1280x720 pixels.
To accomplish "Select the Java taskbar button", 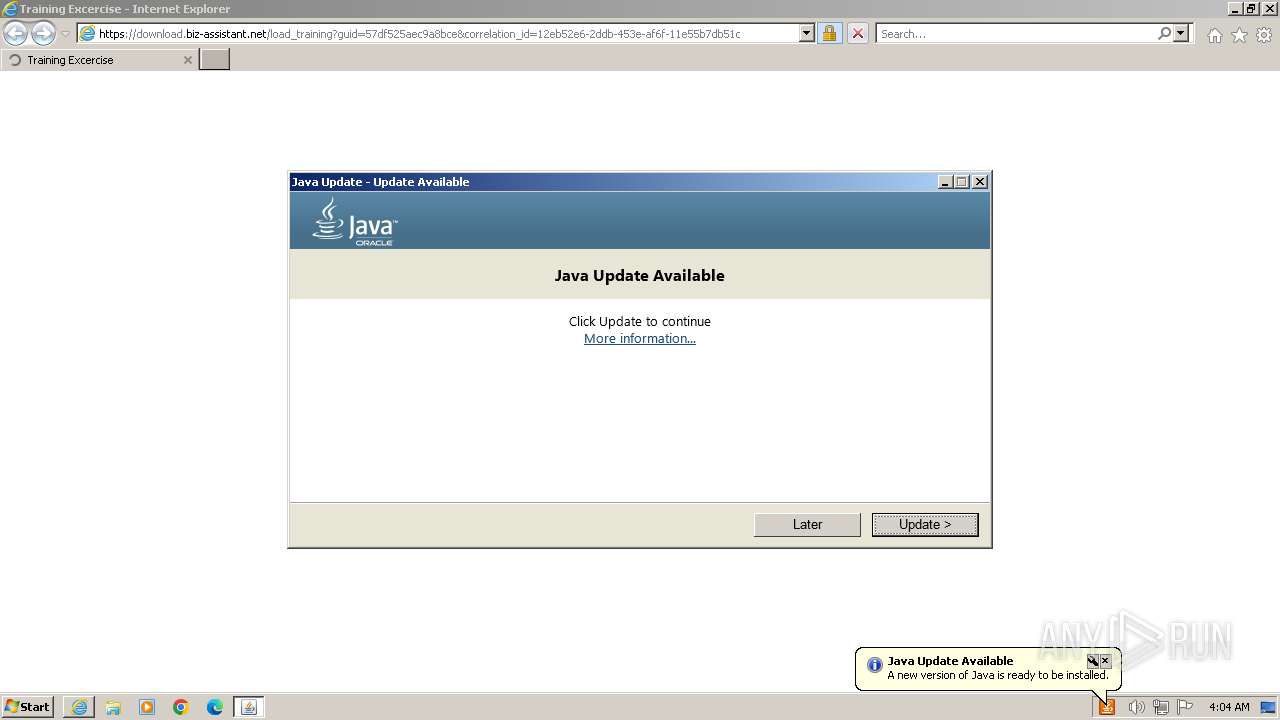I will [x=249, y=707].
